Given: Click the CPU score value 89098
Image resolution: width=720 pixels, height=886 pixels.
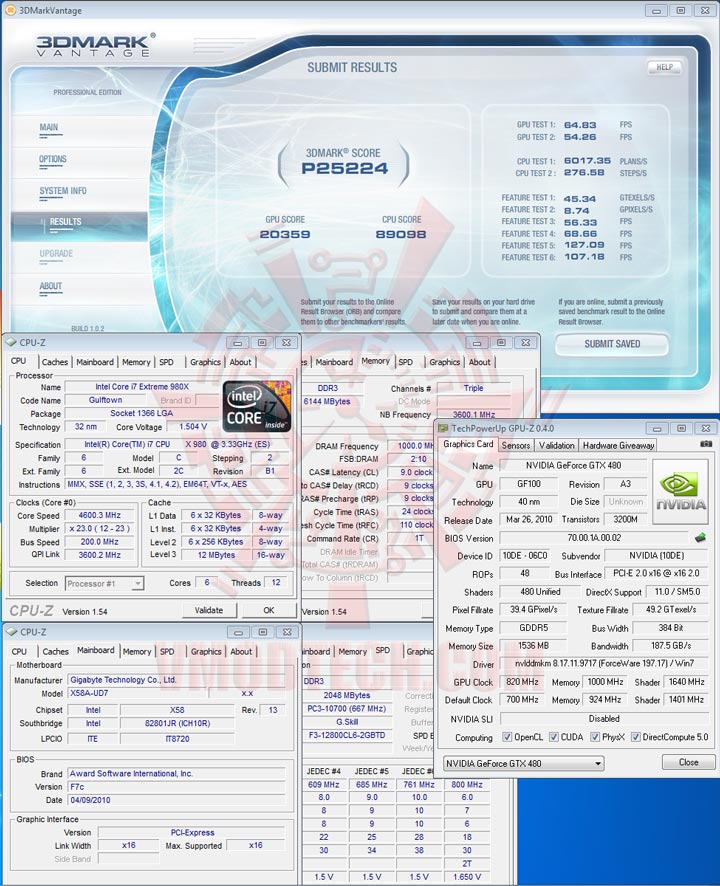Looking at the screenshot, I should 401,234.
